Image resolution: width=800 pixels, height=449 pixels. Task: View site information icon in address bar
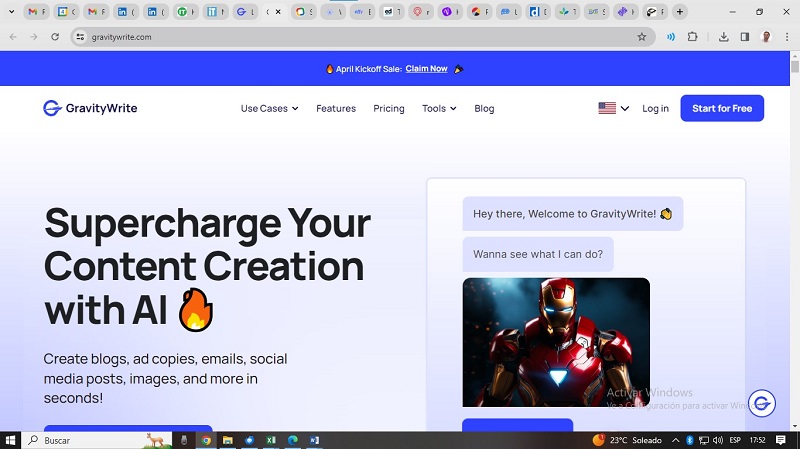80,37
